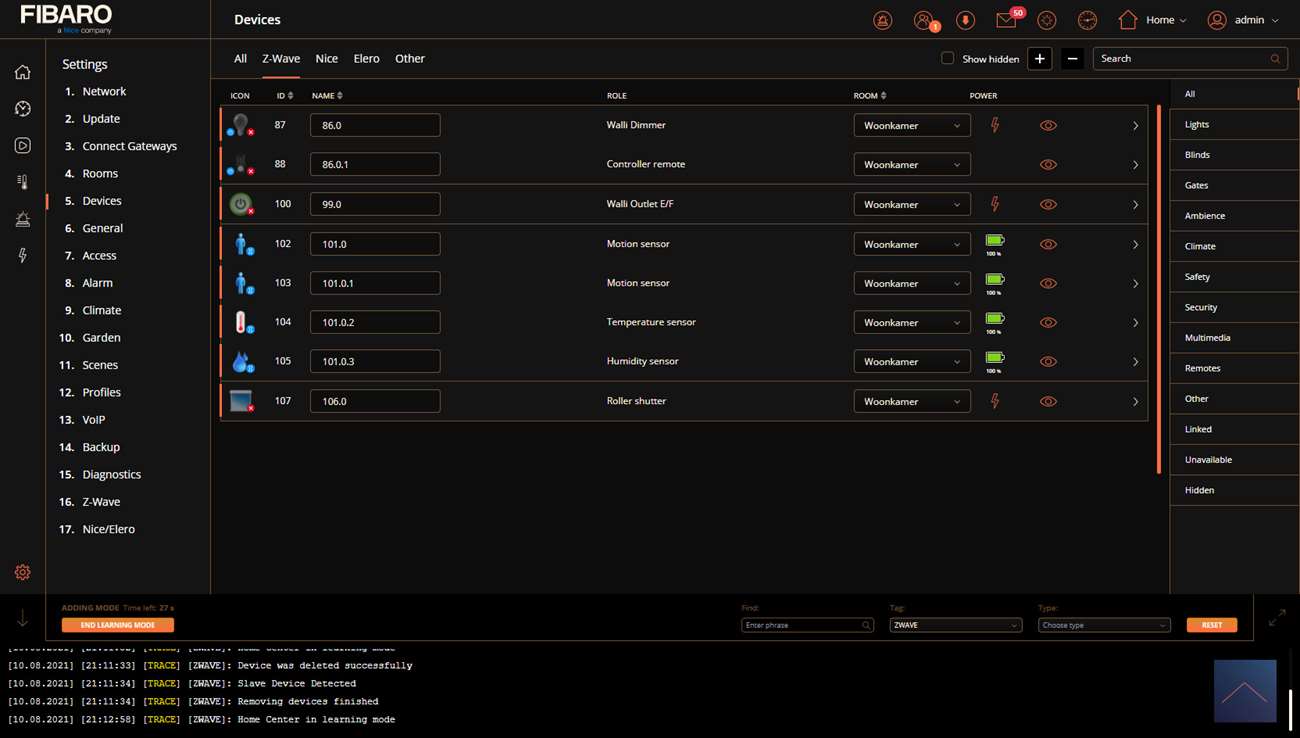Open Backup in Settings menu
The width and height of the screenshot is (1300, 738).
tap(101, 447)
